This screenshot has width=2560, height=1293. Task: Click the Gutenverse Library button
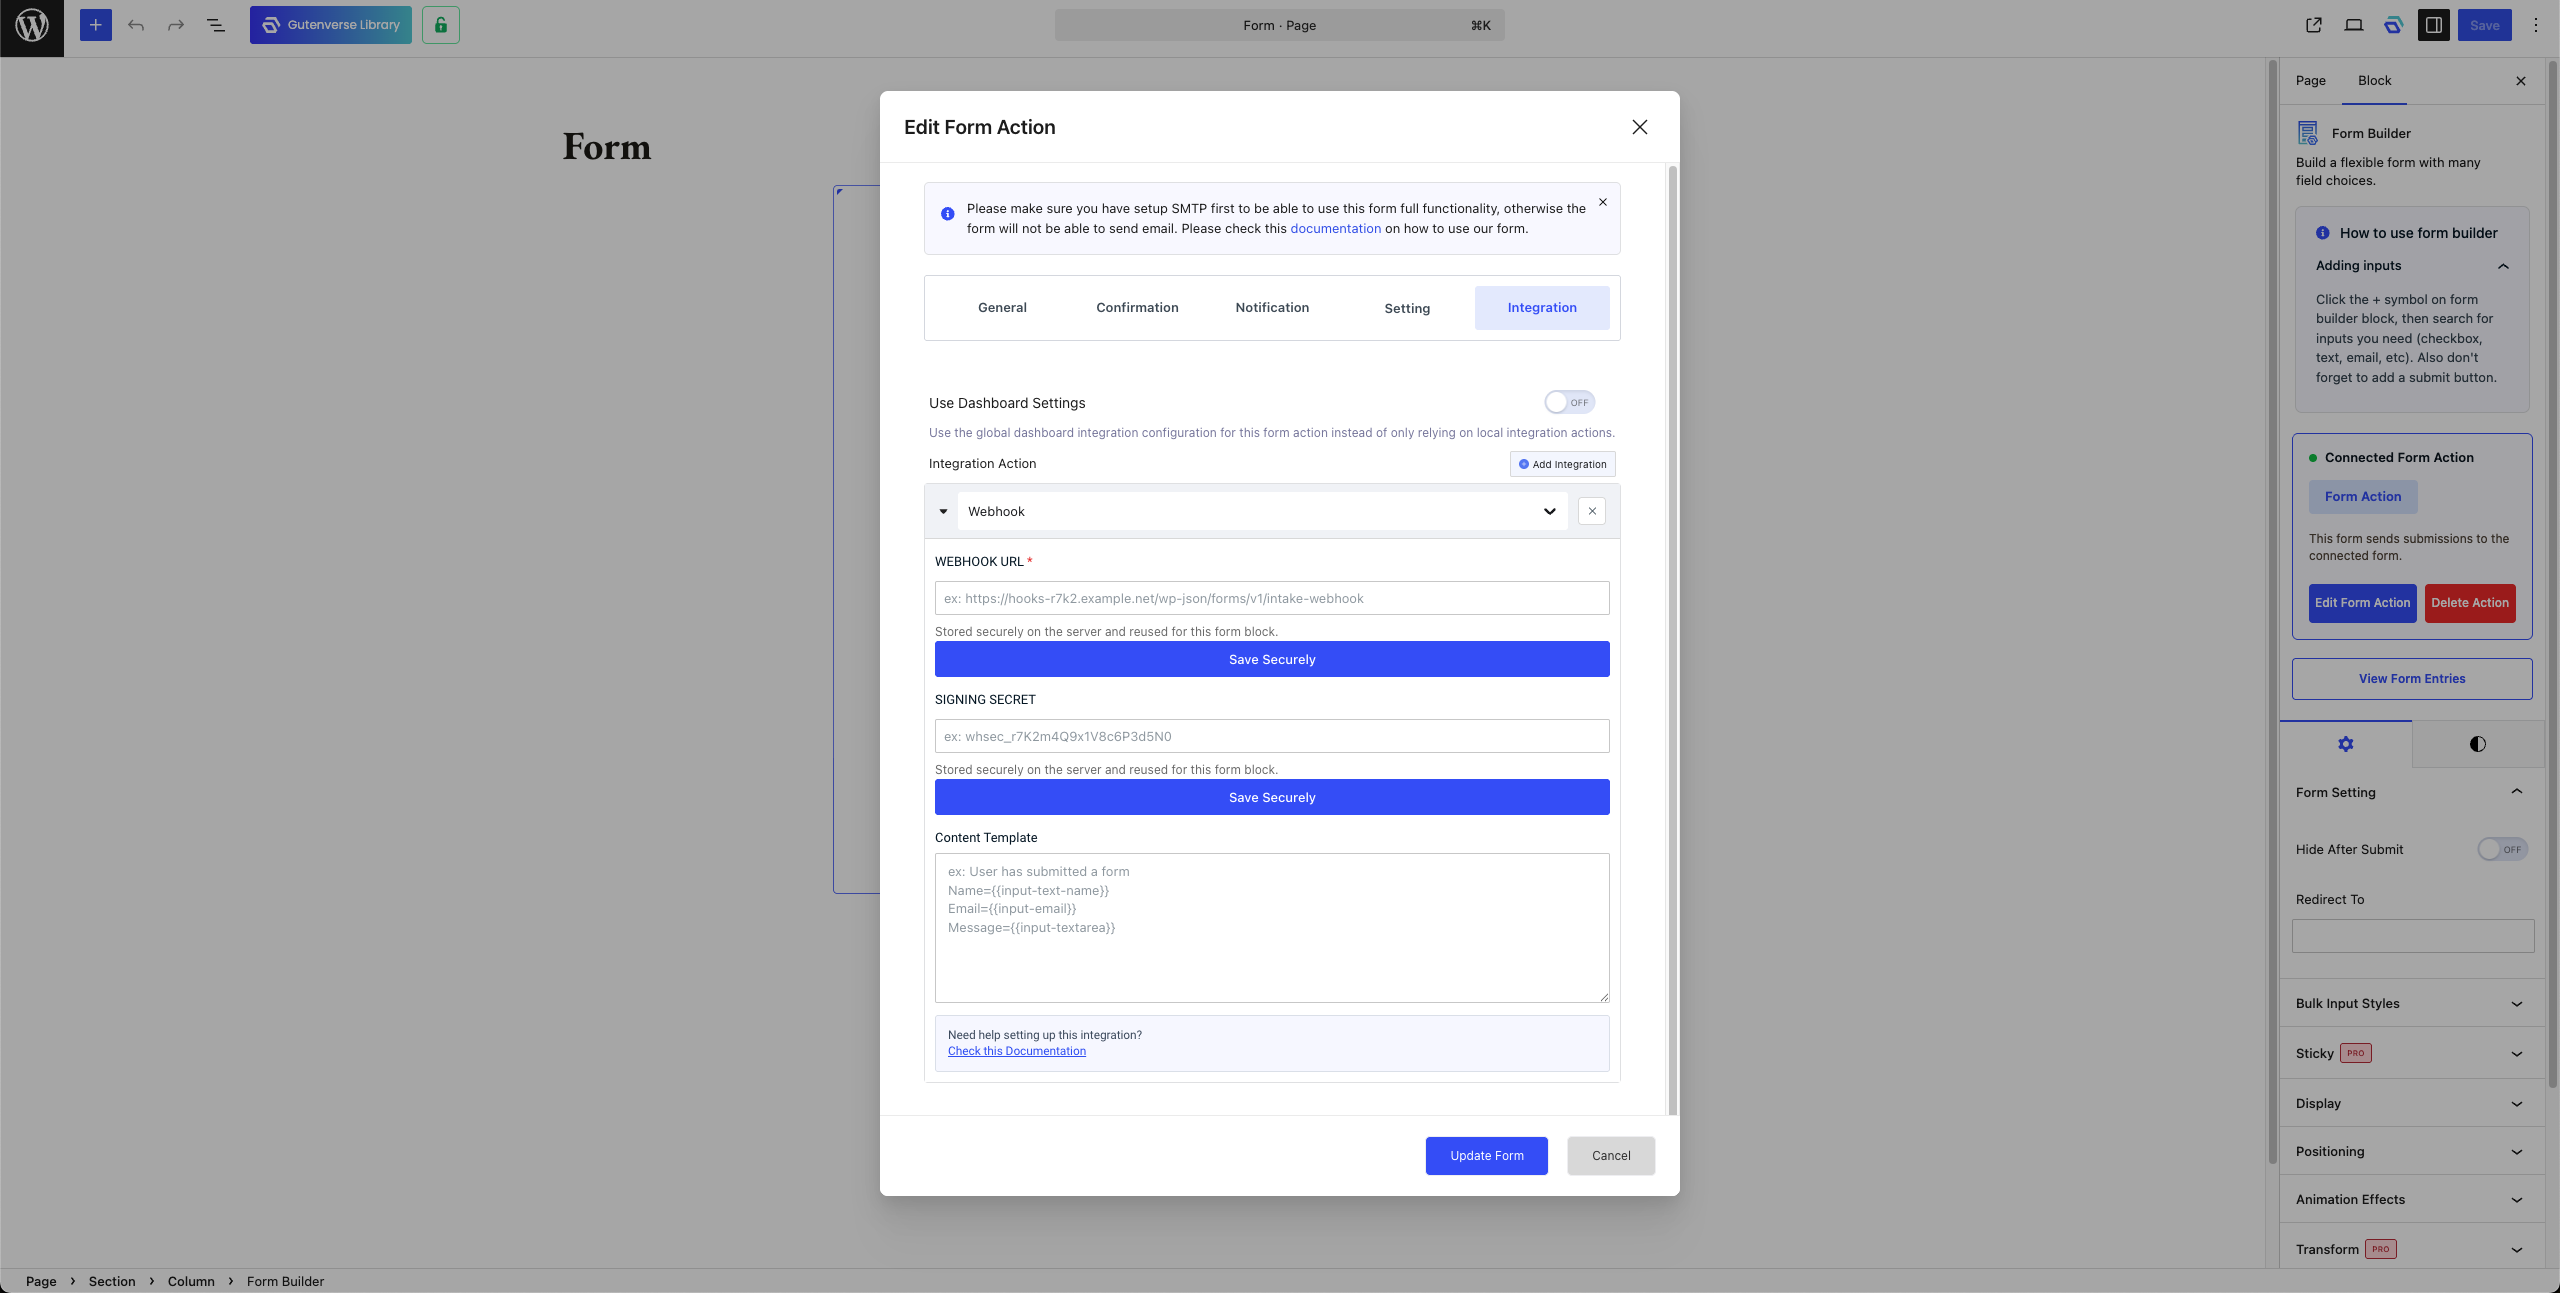point(331,25)
